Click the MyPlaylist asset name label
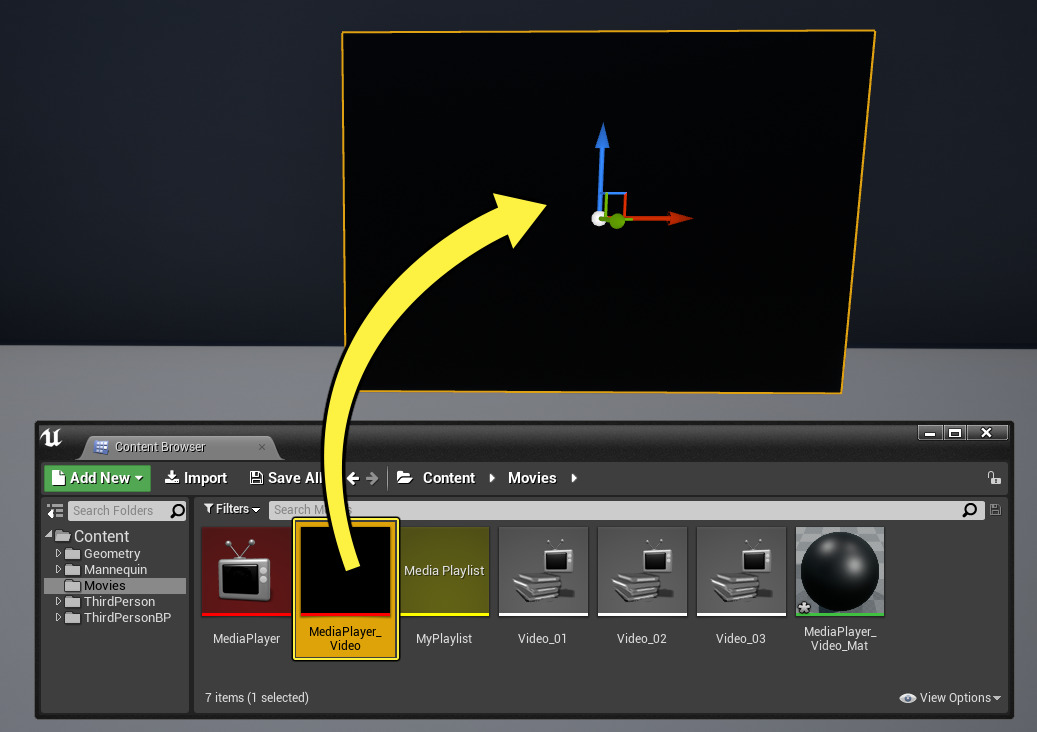 click(x=444, y=639)
